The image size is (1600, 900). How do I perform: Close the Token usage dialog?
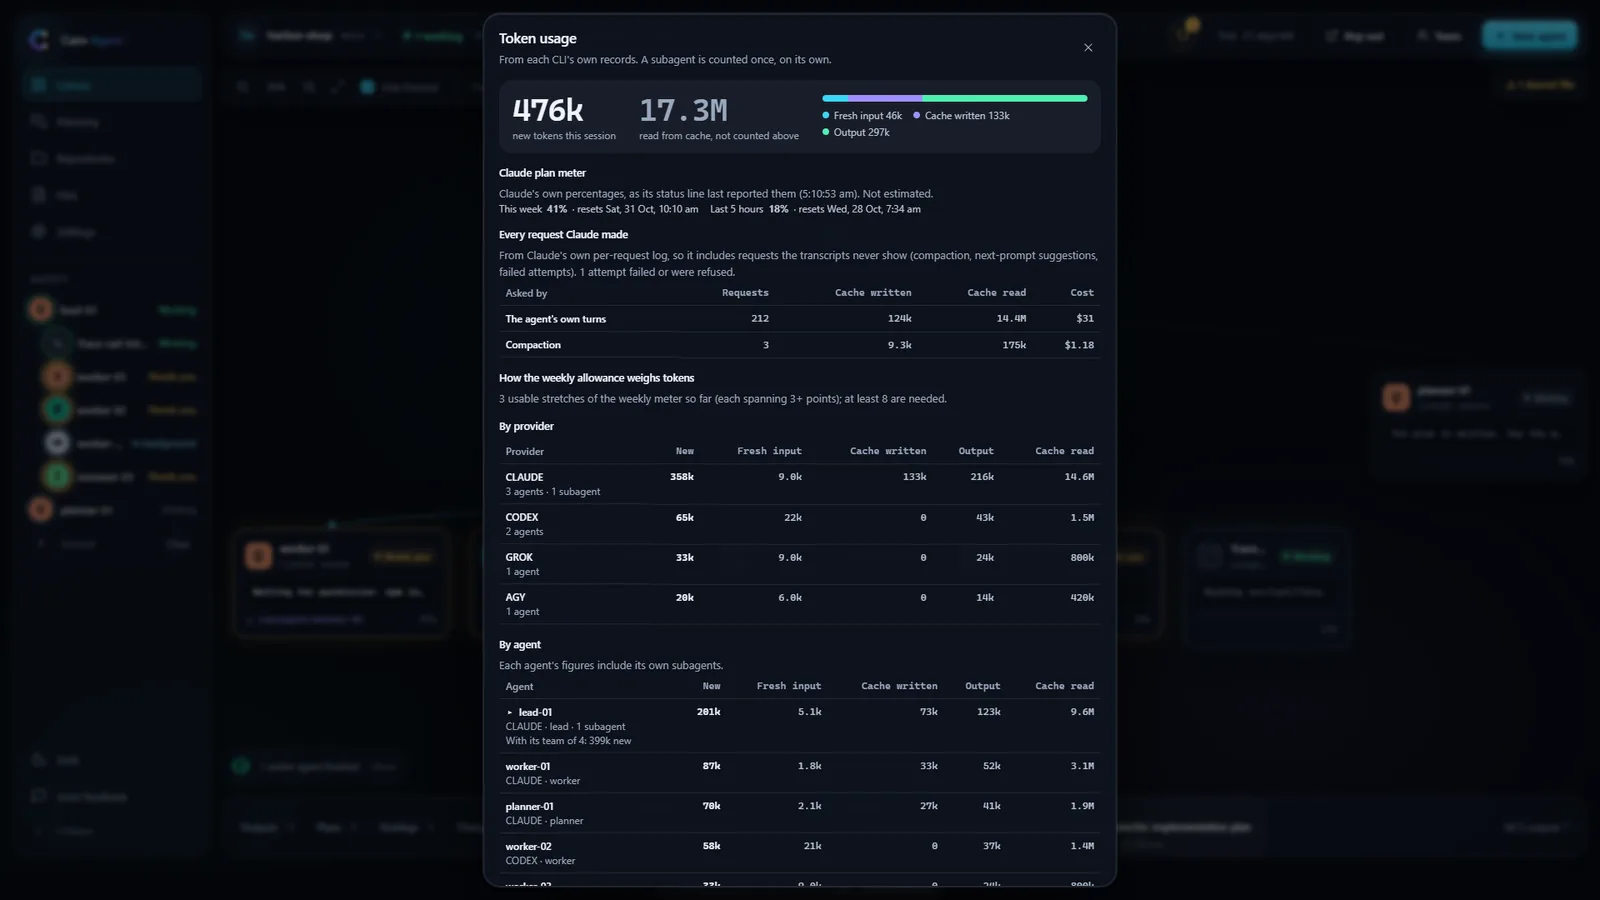(1088, 48)
